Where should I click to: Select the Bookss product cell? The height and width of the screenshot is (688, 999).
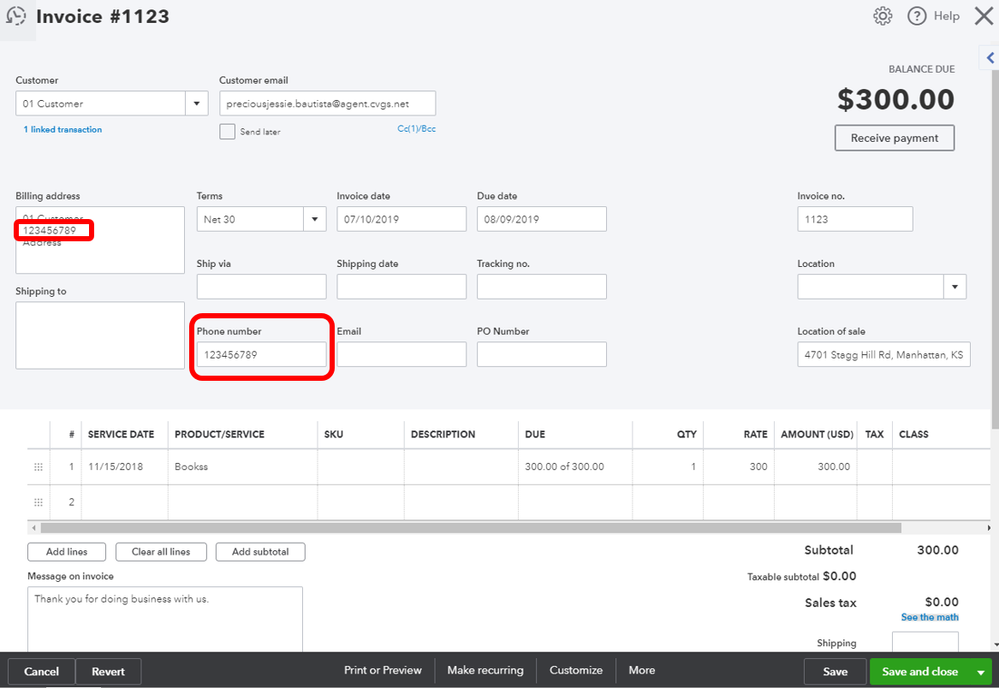[x=243, y=467]
